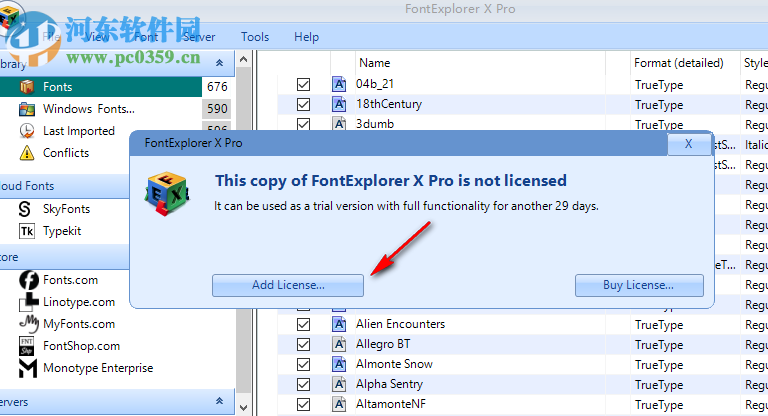Open the Tools menu

tap(255, 37)
